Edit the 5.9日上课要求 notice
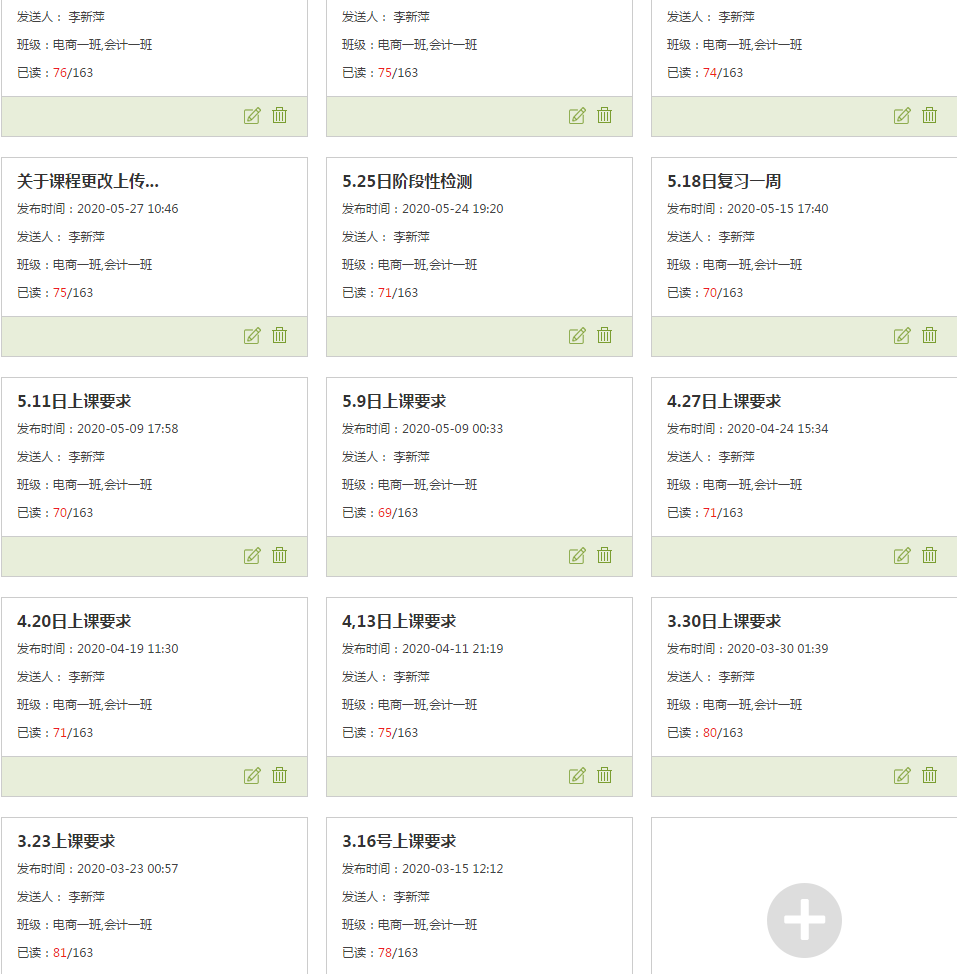Viewport: 957px width, 974px height. coord(577,556)
